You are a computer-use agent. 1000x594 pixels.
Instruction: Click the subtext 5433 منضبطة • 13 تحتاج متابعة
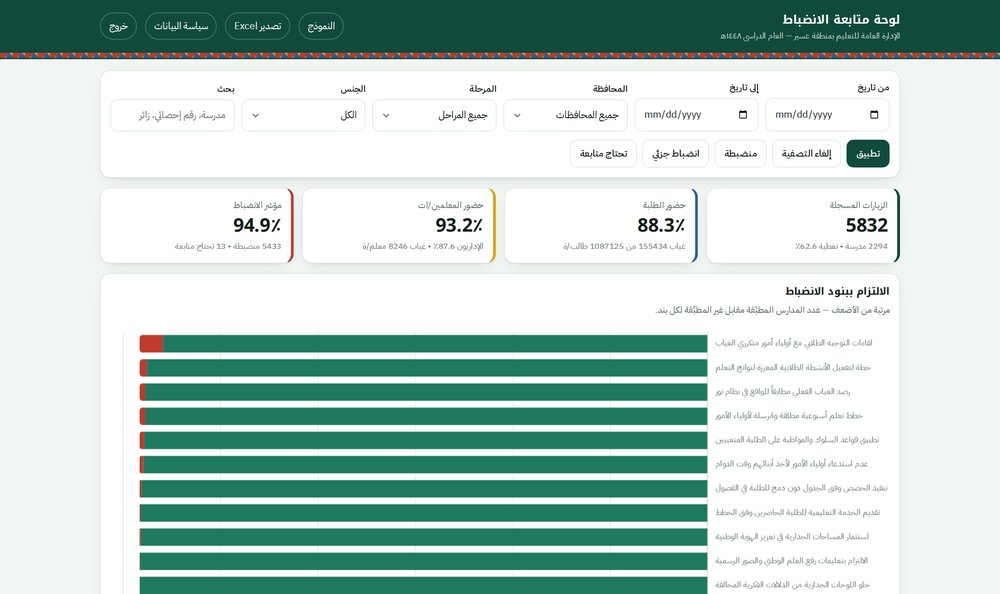(x=228, y=246)
